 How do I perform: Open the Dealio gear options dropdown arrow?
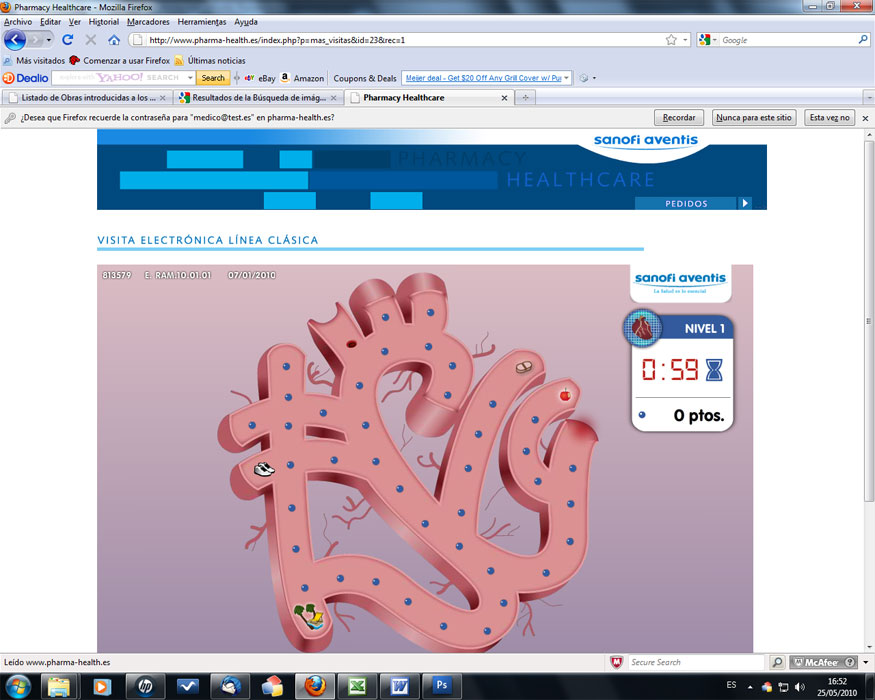pyautogui.click(x=594, y=78)
